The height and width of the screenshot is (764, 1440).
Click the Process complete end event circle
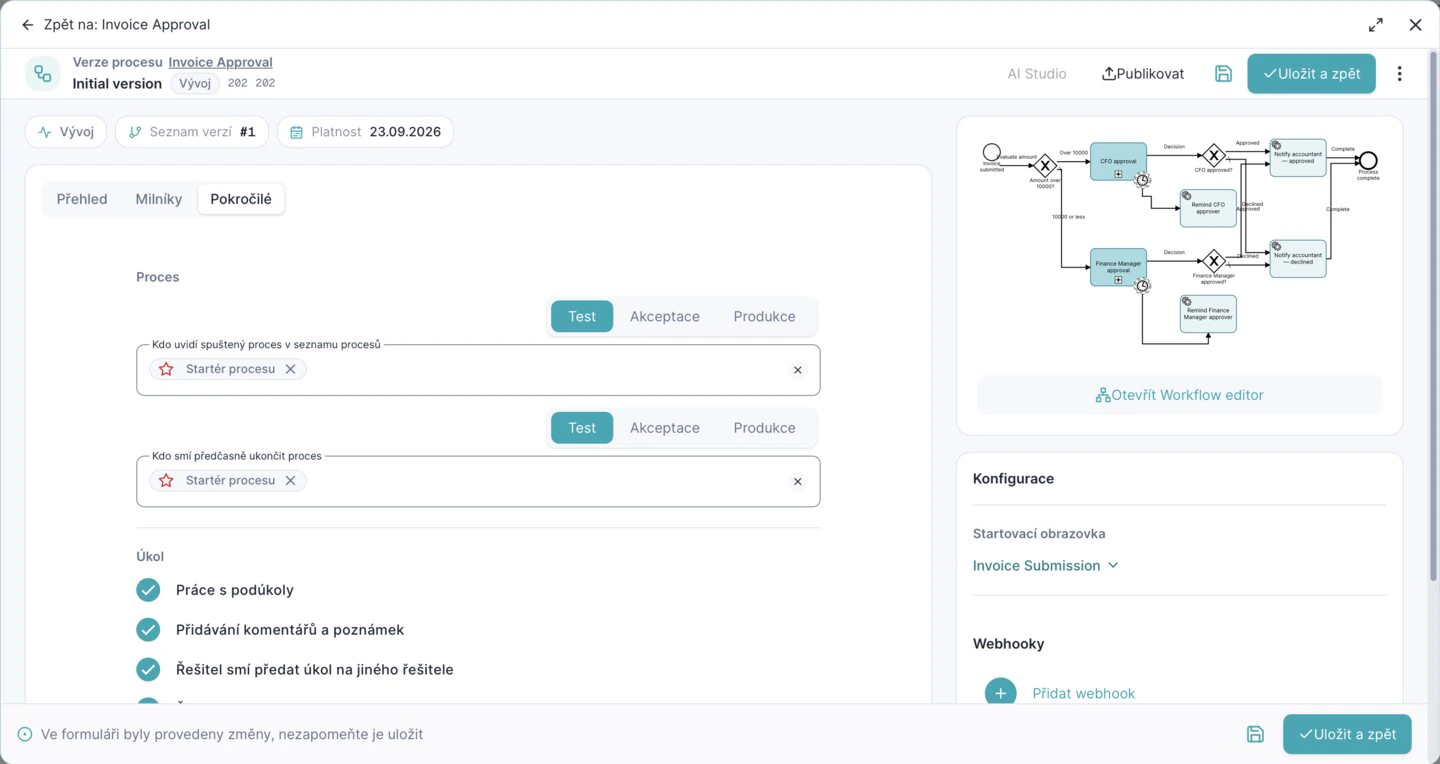click(x=1368, y=160)
